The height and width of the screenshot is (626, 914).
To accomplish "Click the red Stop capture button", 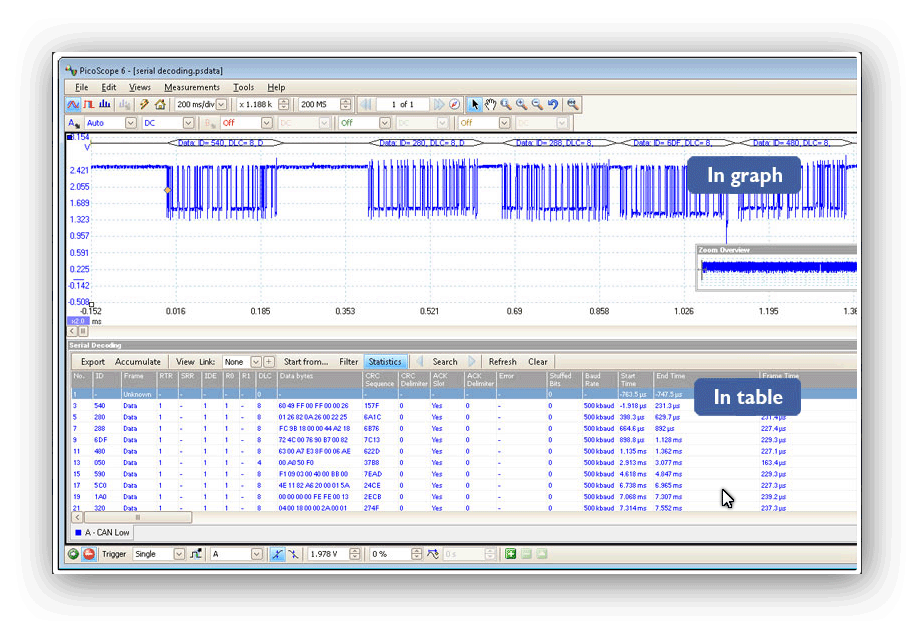I will pos(89,554).
